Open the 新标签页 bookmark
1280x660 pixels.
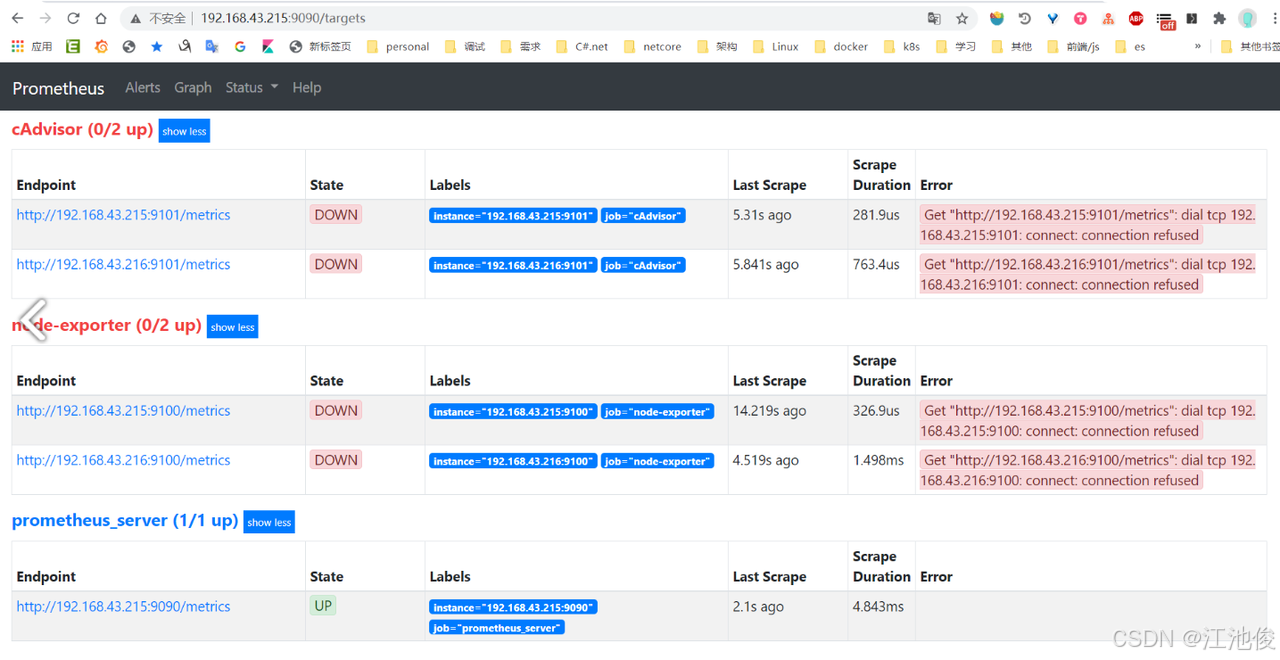click(320, 46)
